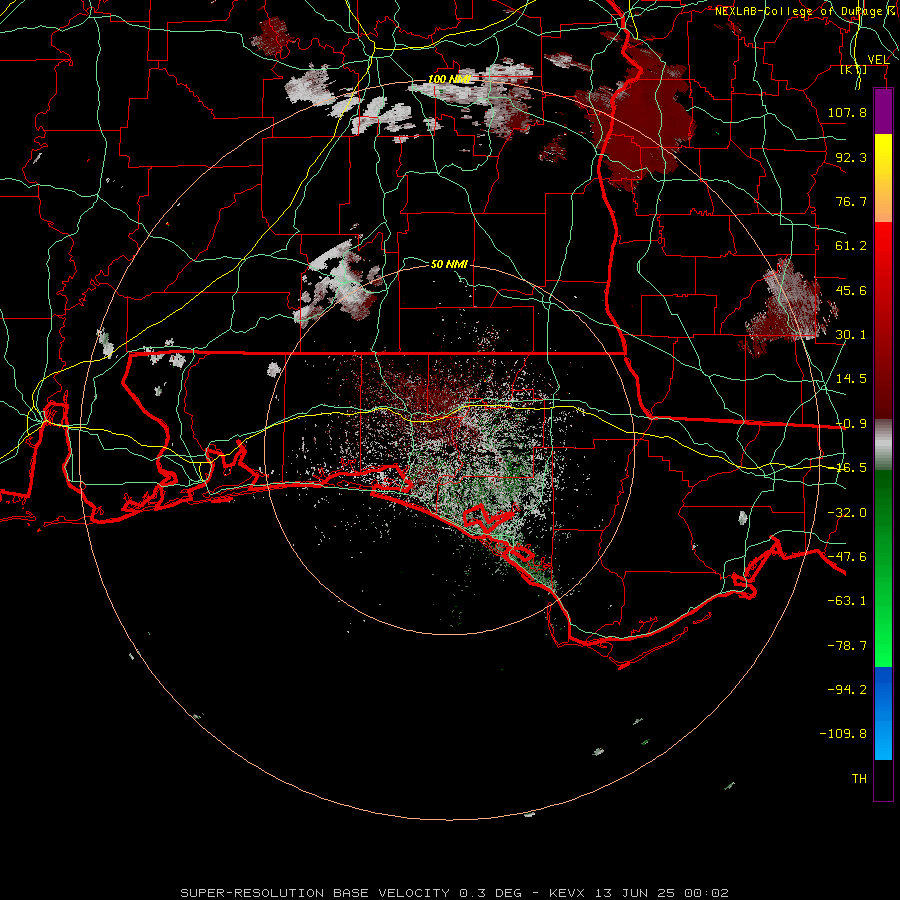This screenshot has width=900, height=900.
Task: Click the -109.8 velocity scale value
Action: [x=843, y=734]
